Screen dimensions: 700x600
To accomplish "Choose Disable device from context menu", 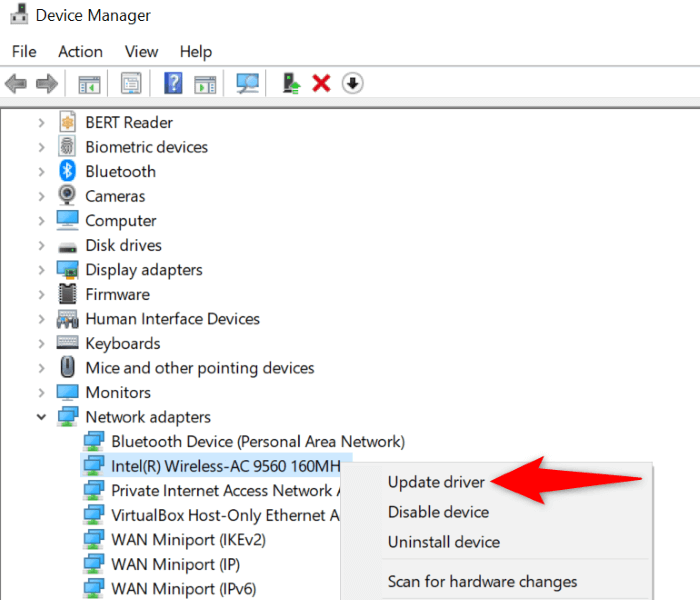I will tap(438, 512).
